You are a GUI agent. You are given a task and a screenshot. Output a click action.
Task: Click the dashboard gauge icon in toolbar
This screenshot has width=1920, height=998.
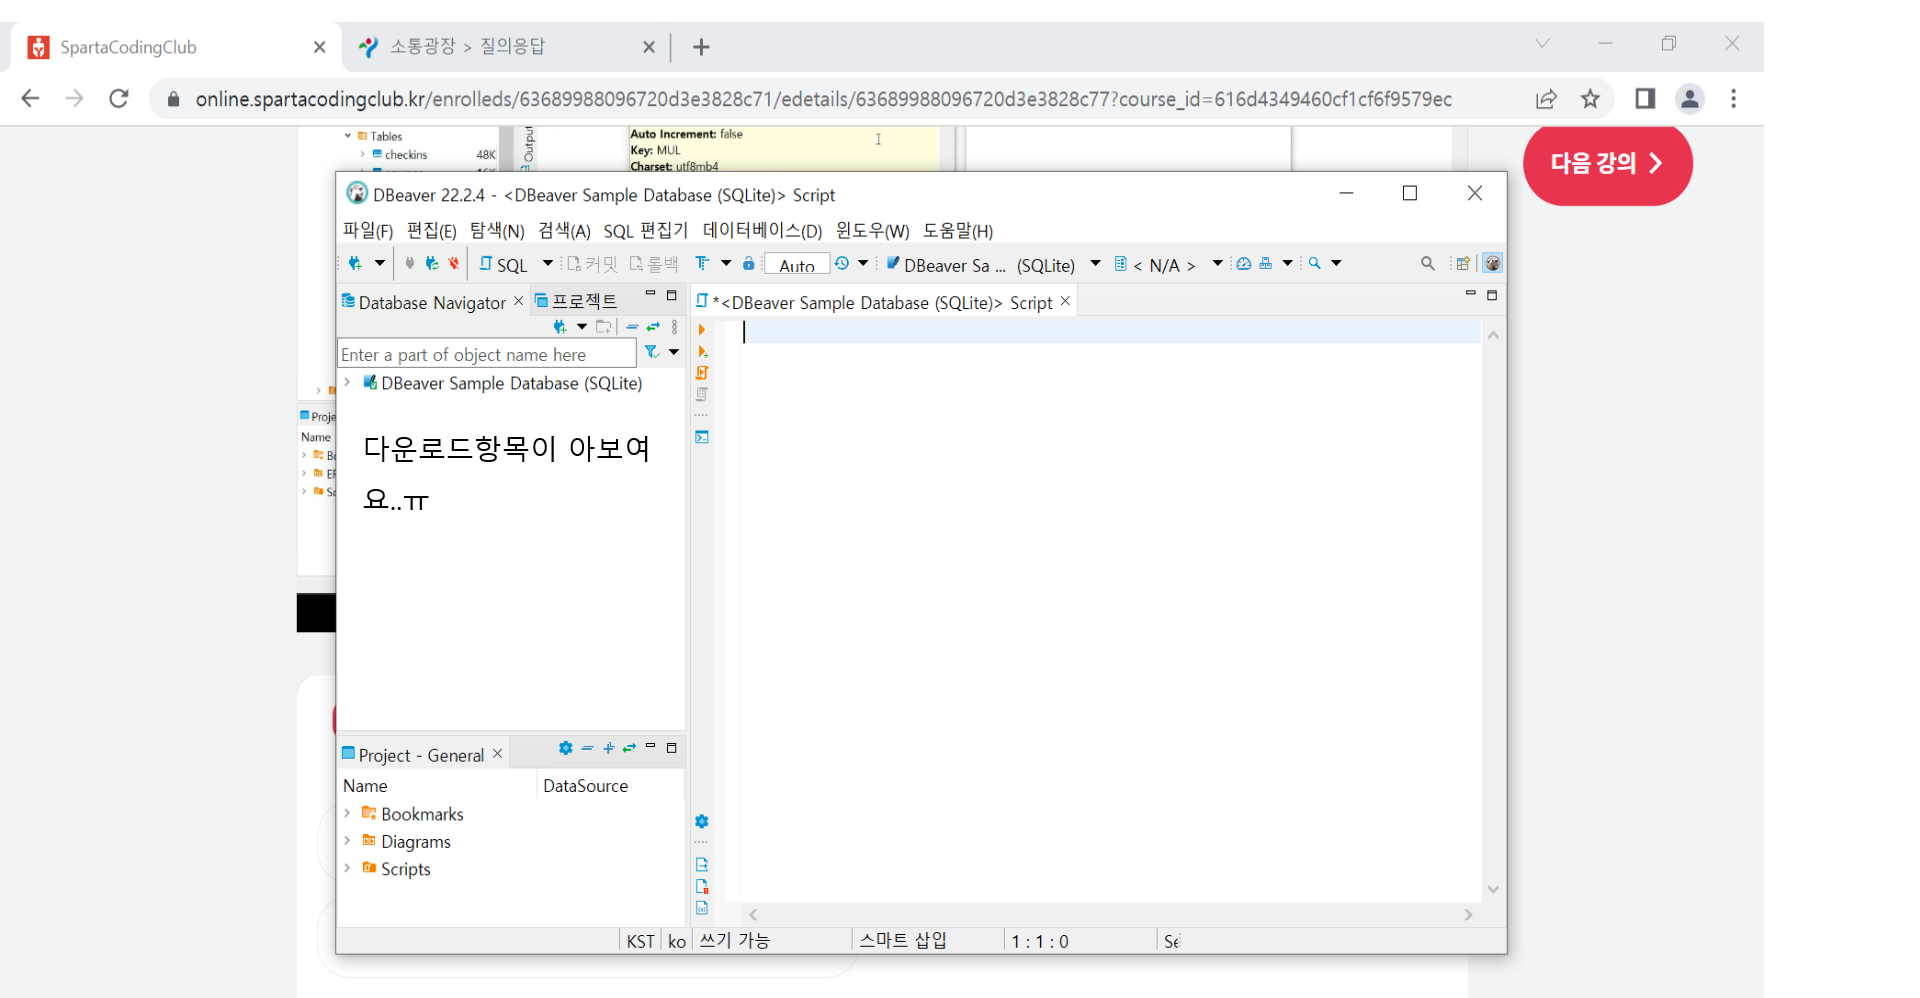click(x=1243, y=263)
